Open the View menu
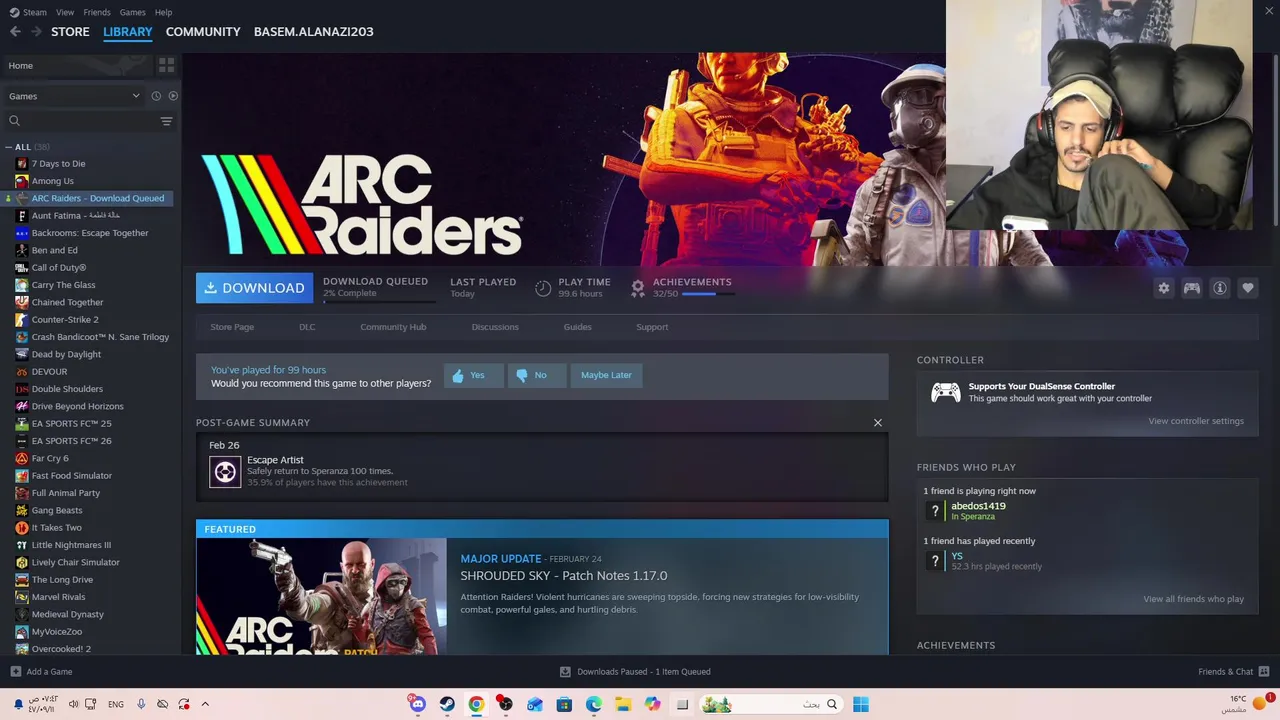1280x720 pixels. click(x=65, y=12)
